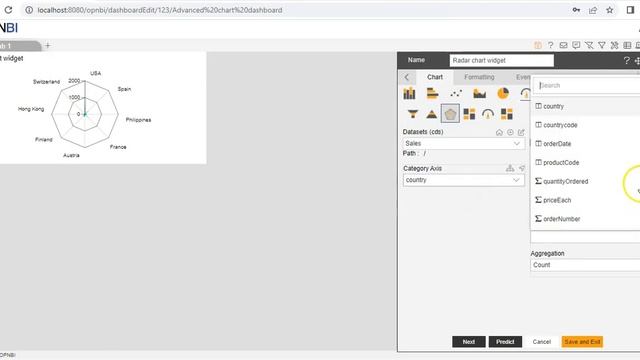Select the radar chart type icon

tap(450, 114)
